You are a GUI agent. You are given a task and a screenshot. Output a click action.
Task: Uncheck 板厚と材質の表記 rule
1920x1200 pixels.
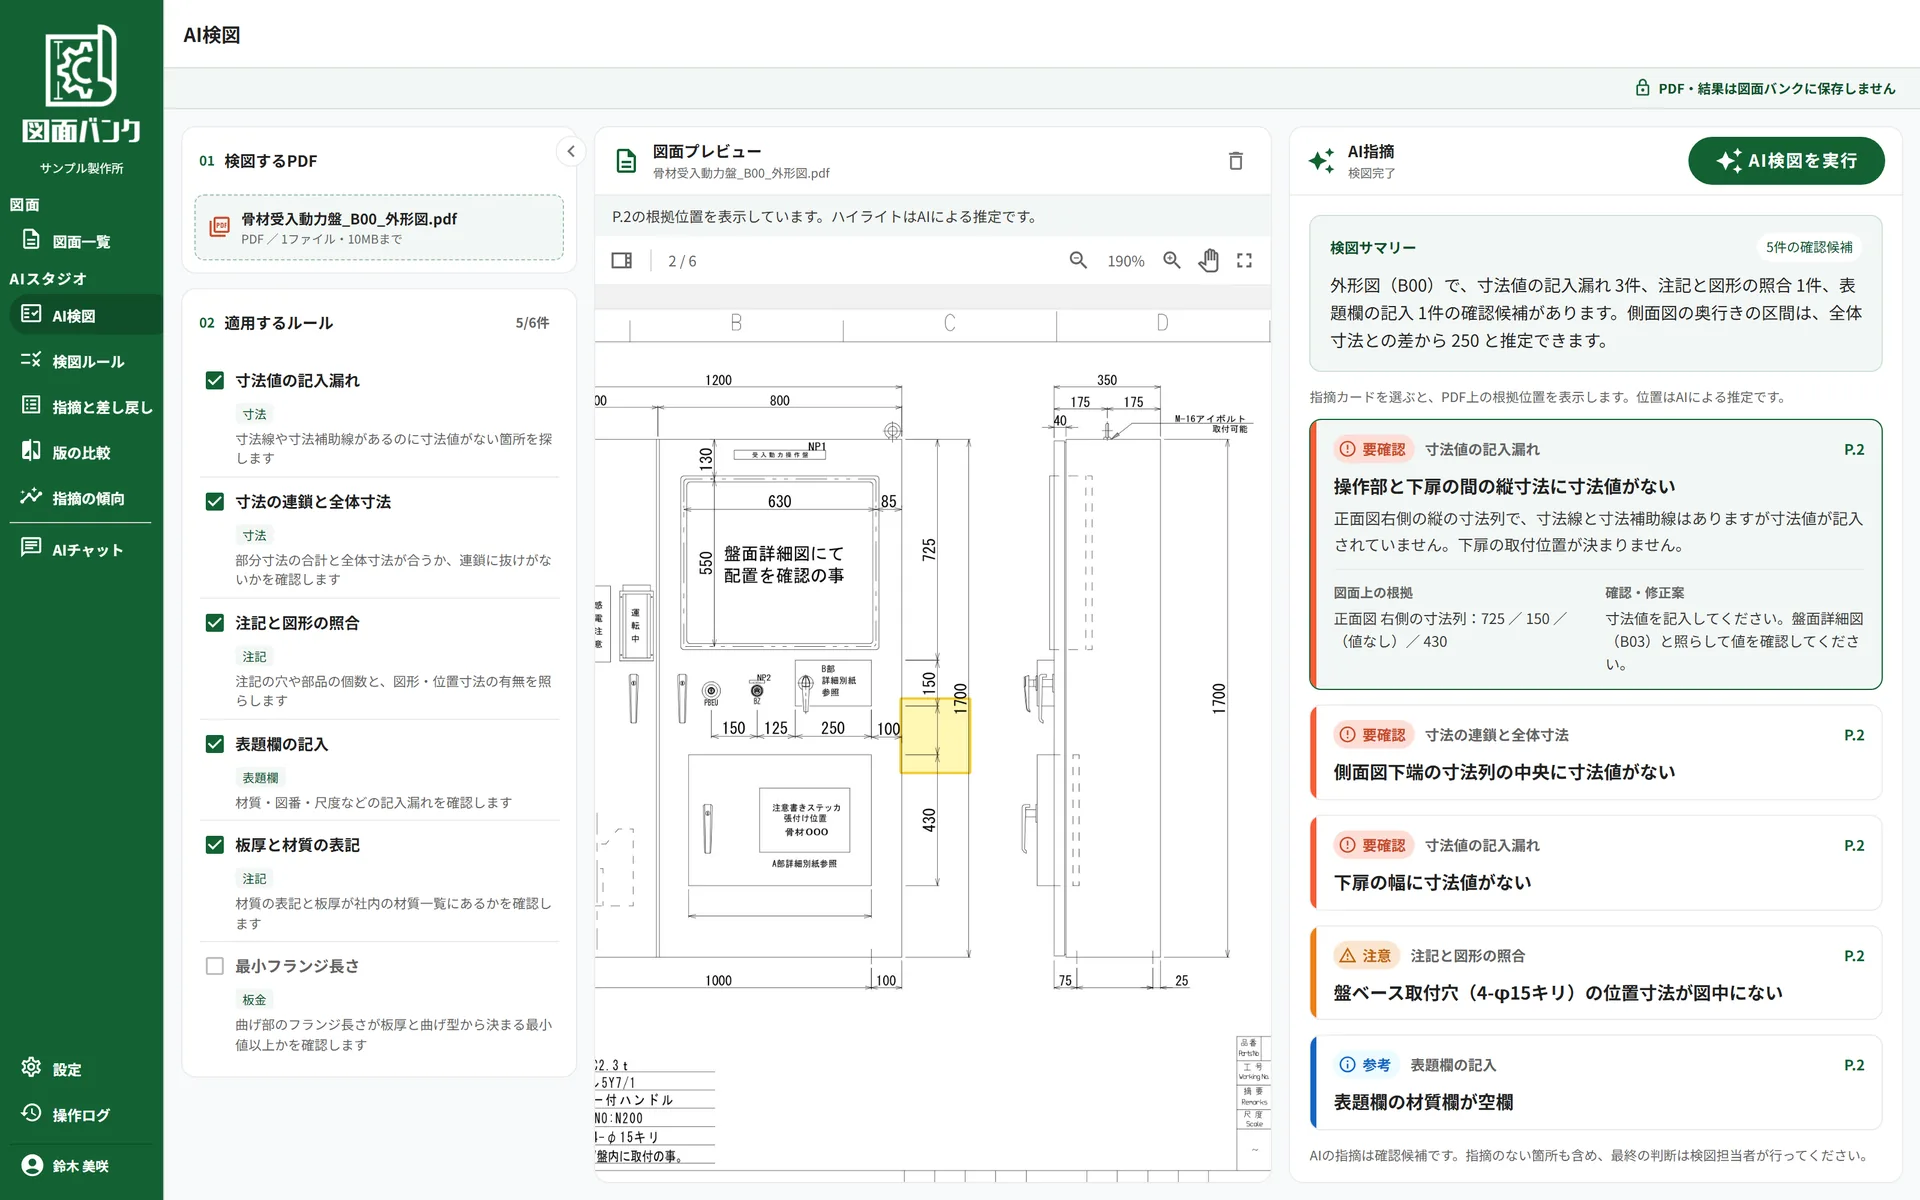214,845
